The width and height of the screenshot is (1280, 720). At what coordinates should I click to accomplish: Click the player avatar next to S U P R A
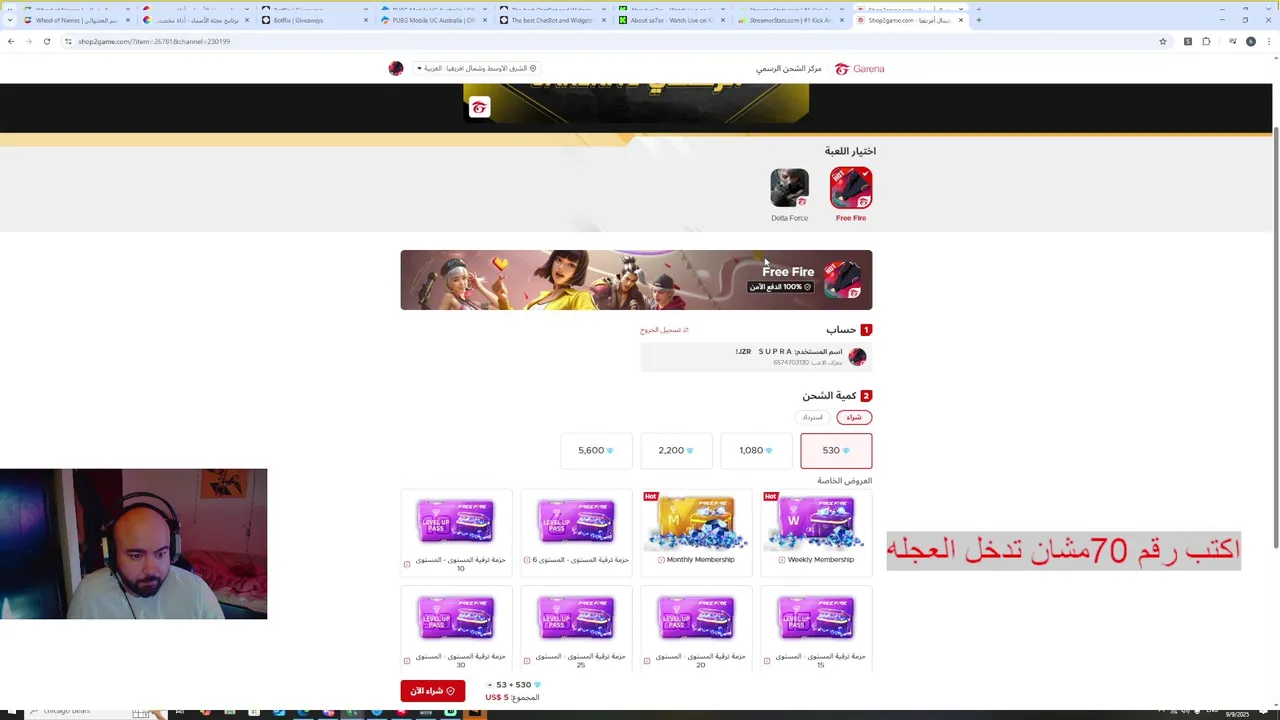[857, 357]
